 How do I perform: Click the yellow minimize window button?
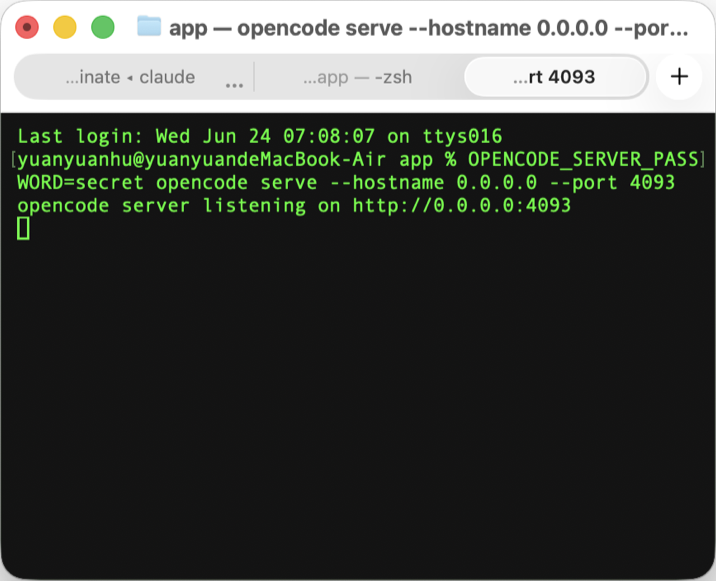(x=65, y=27)
